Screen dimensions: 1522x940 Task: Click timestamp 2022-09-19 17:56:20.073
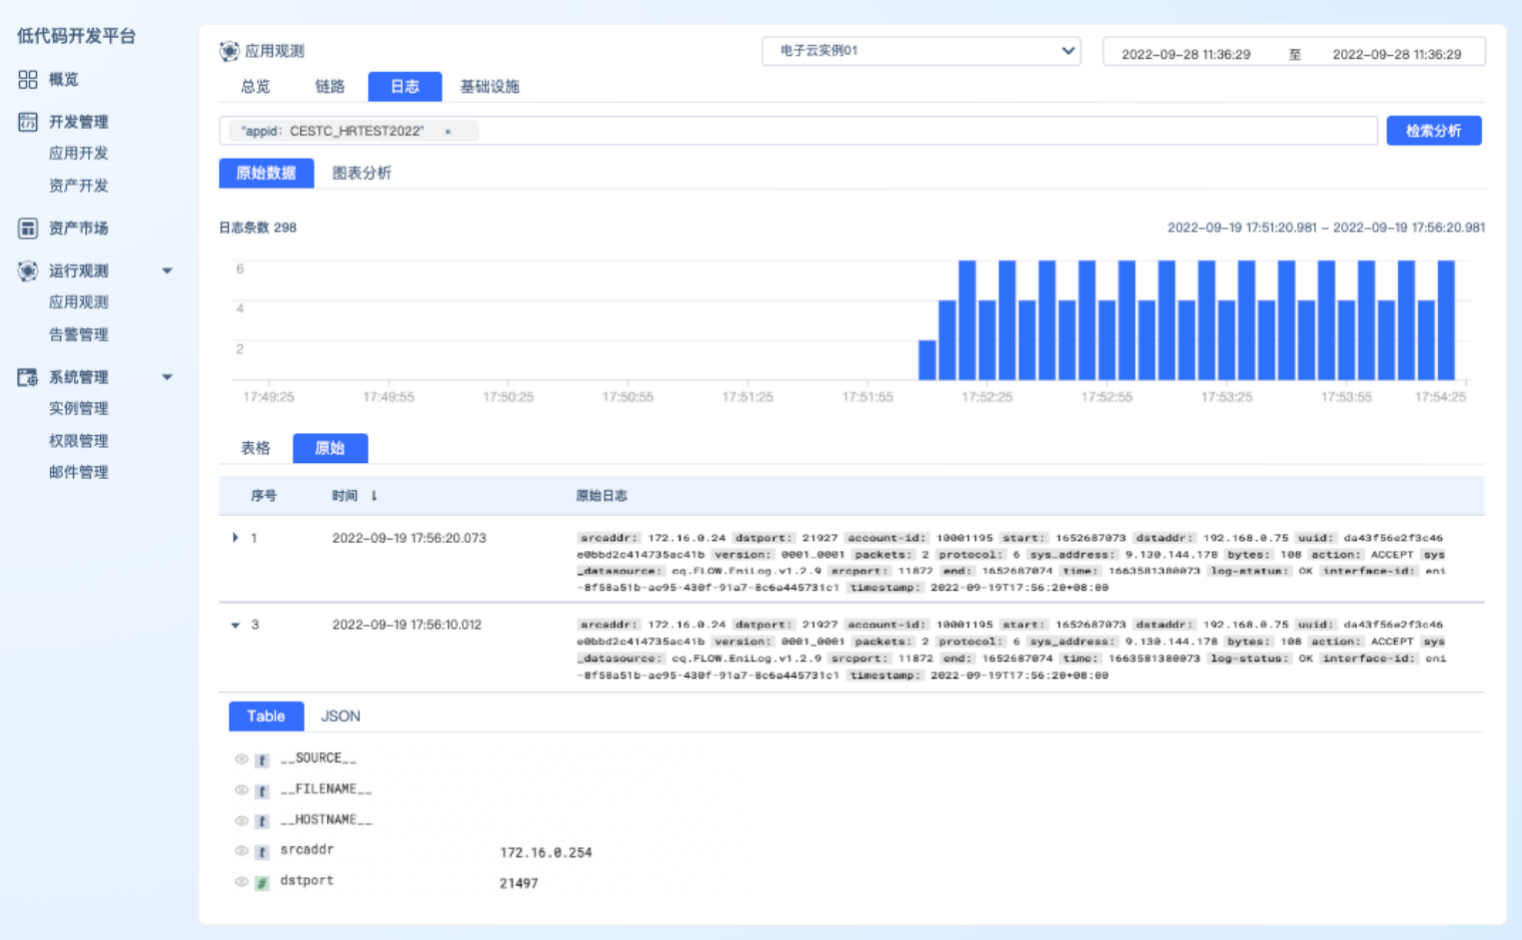pyautogui.click(x=409, y=538)
